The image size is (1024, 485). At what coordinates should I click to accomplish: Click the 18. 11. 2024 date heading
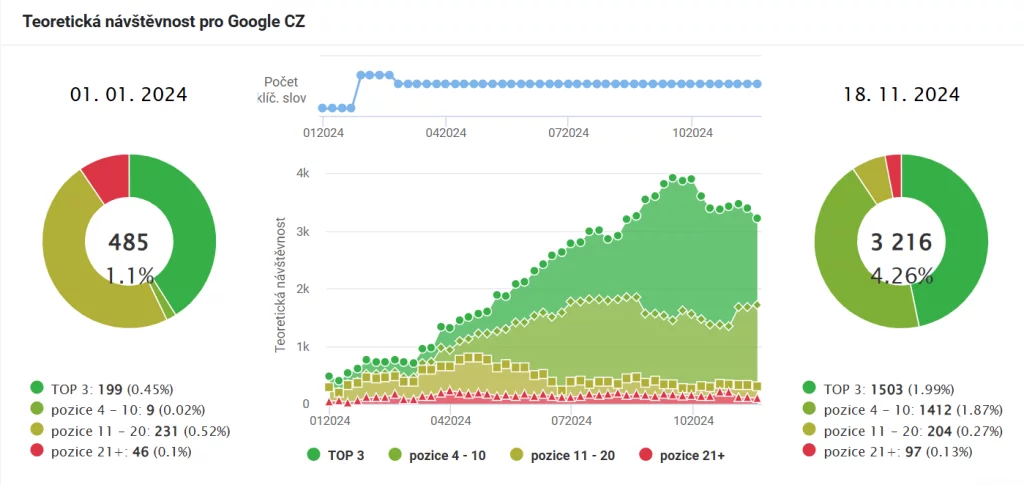(900, 95)
